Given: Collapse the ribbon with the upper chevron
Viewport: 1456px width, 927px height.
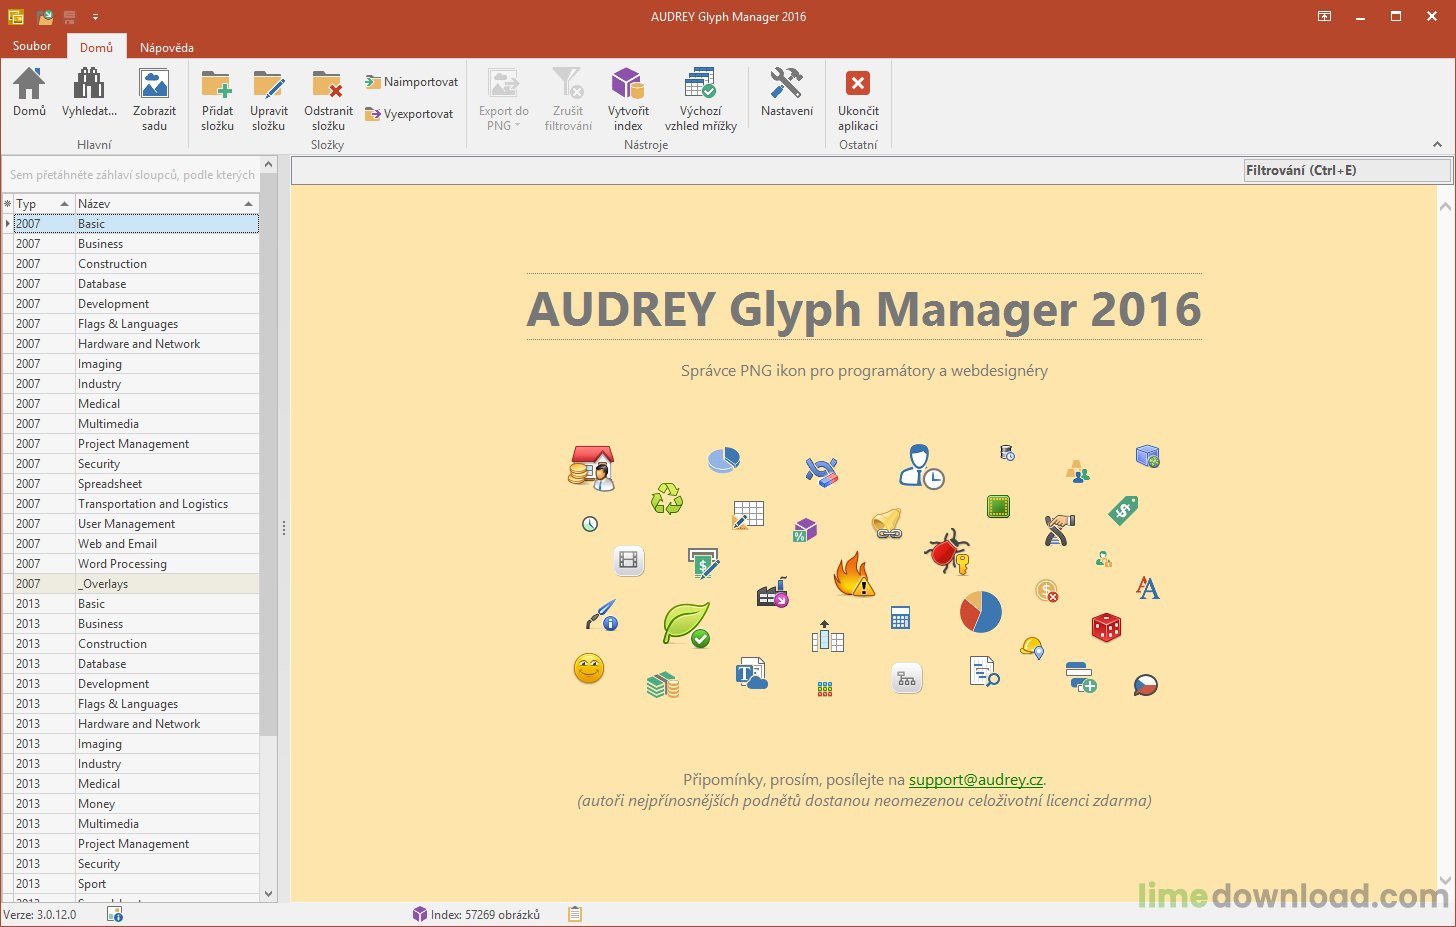Looking at the screenshot, I should (1438, 145).
